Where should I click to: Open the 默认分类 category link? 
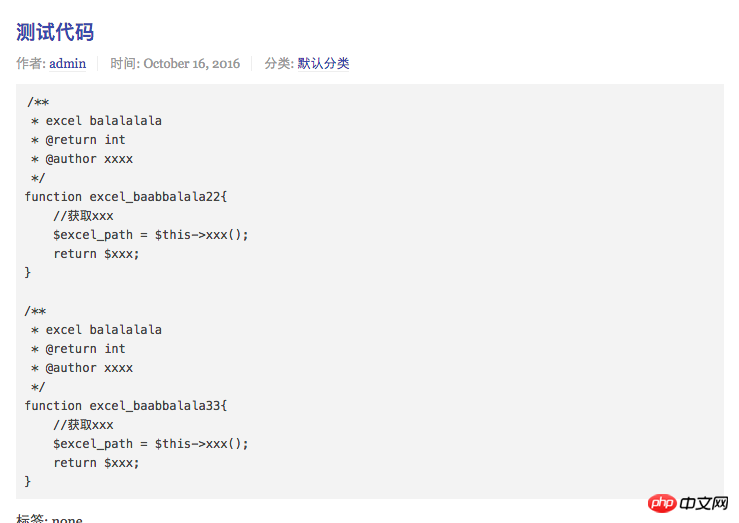[x=323, y=64]
